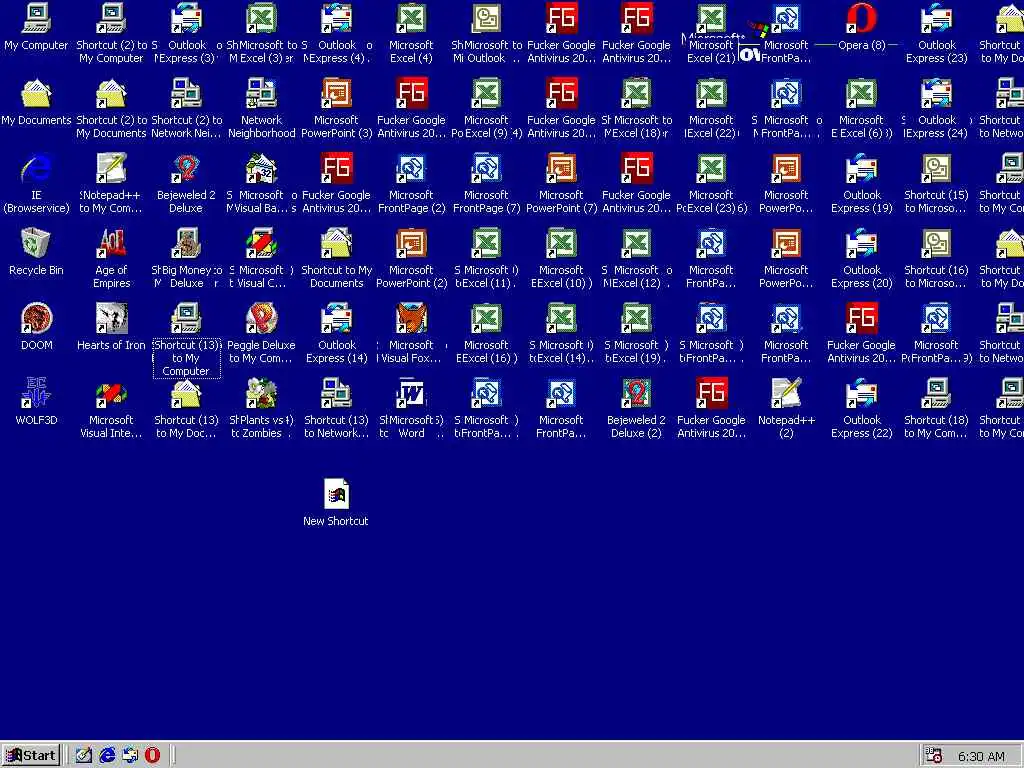Click the 6:30 AM taskbar clock

coord(981,756)
